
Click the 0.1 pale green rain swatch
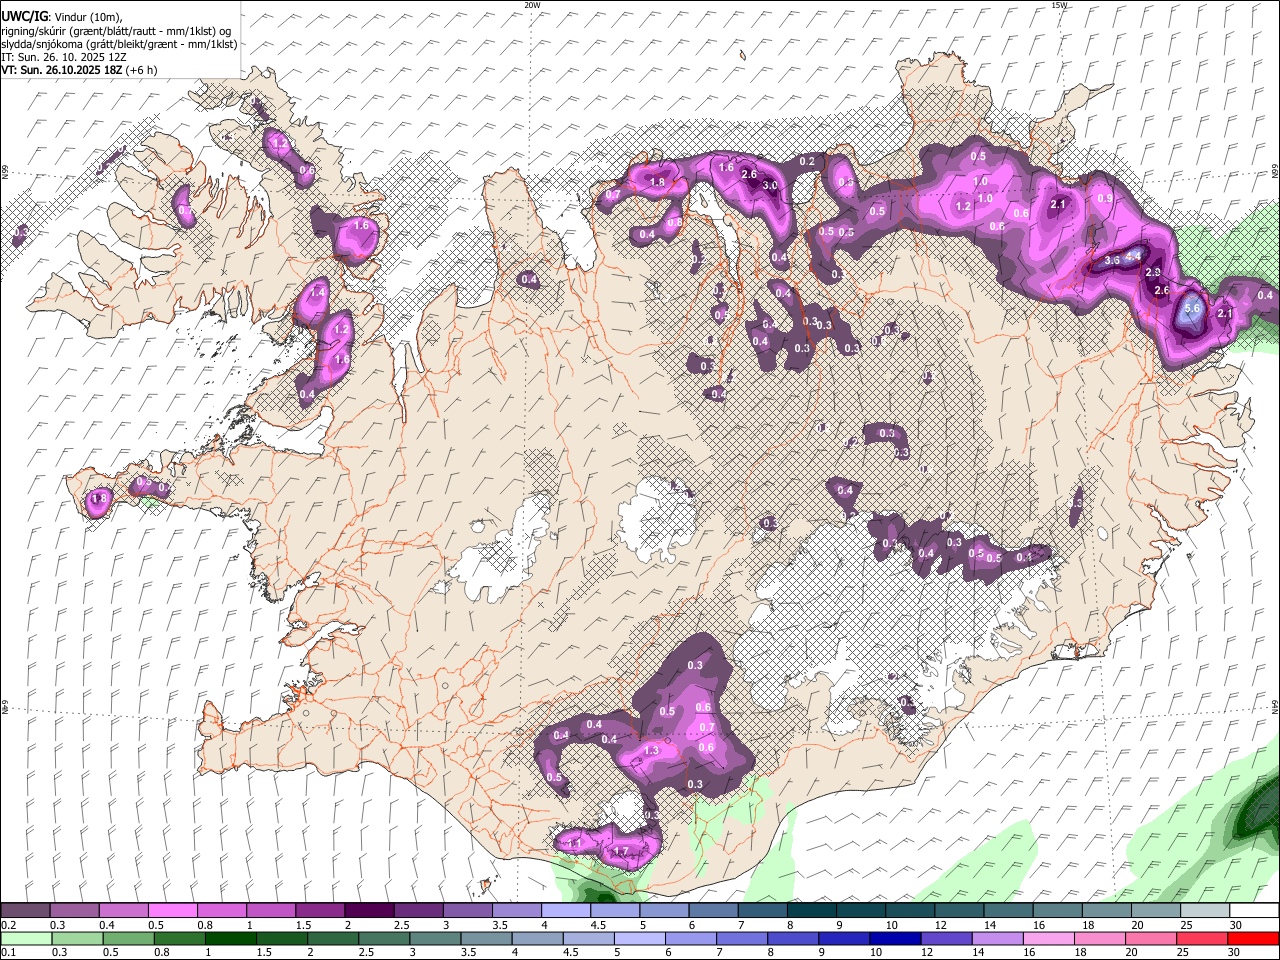click(x=26, y=938)
